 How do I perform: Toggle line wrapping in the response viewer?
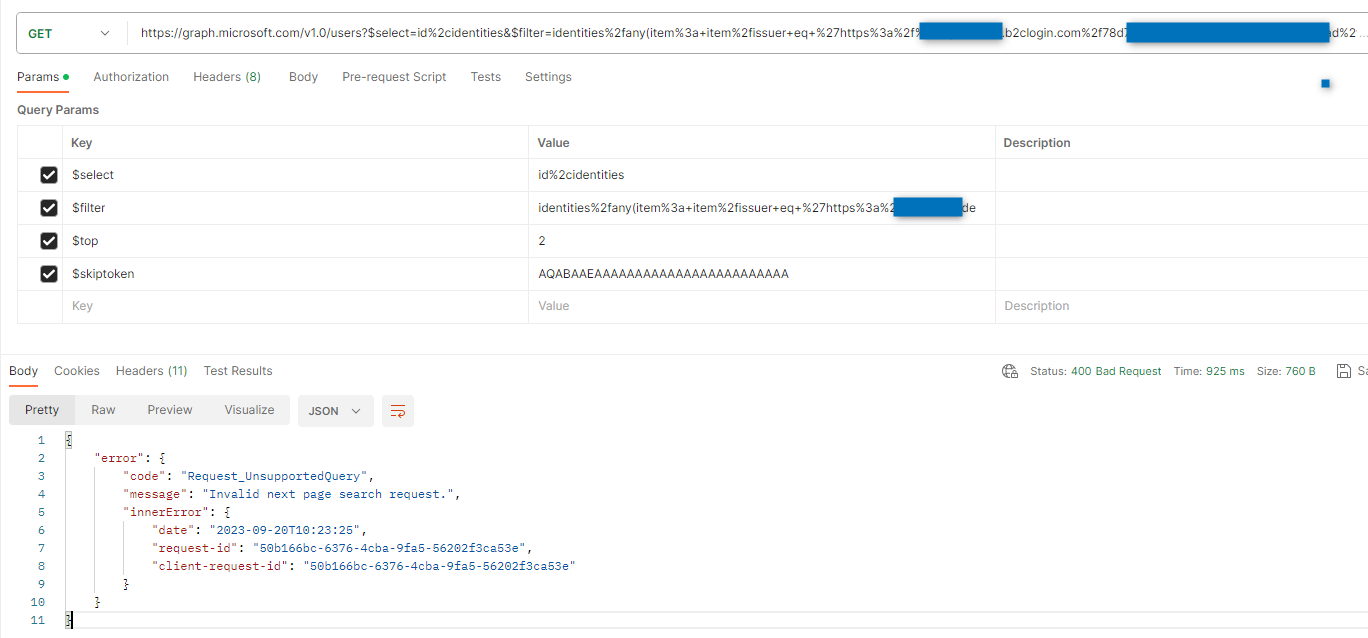[397, 410]
